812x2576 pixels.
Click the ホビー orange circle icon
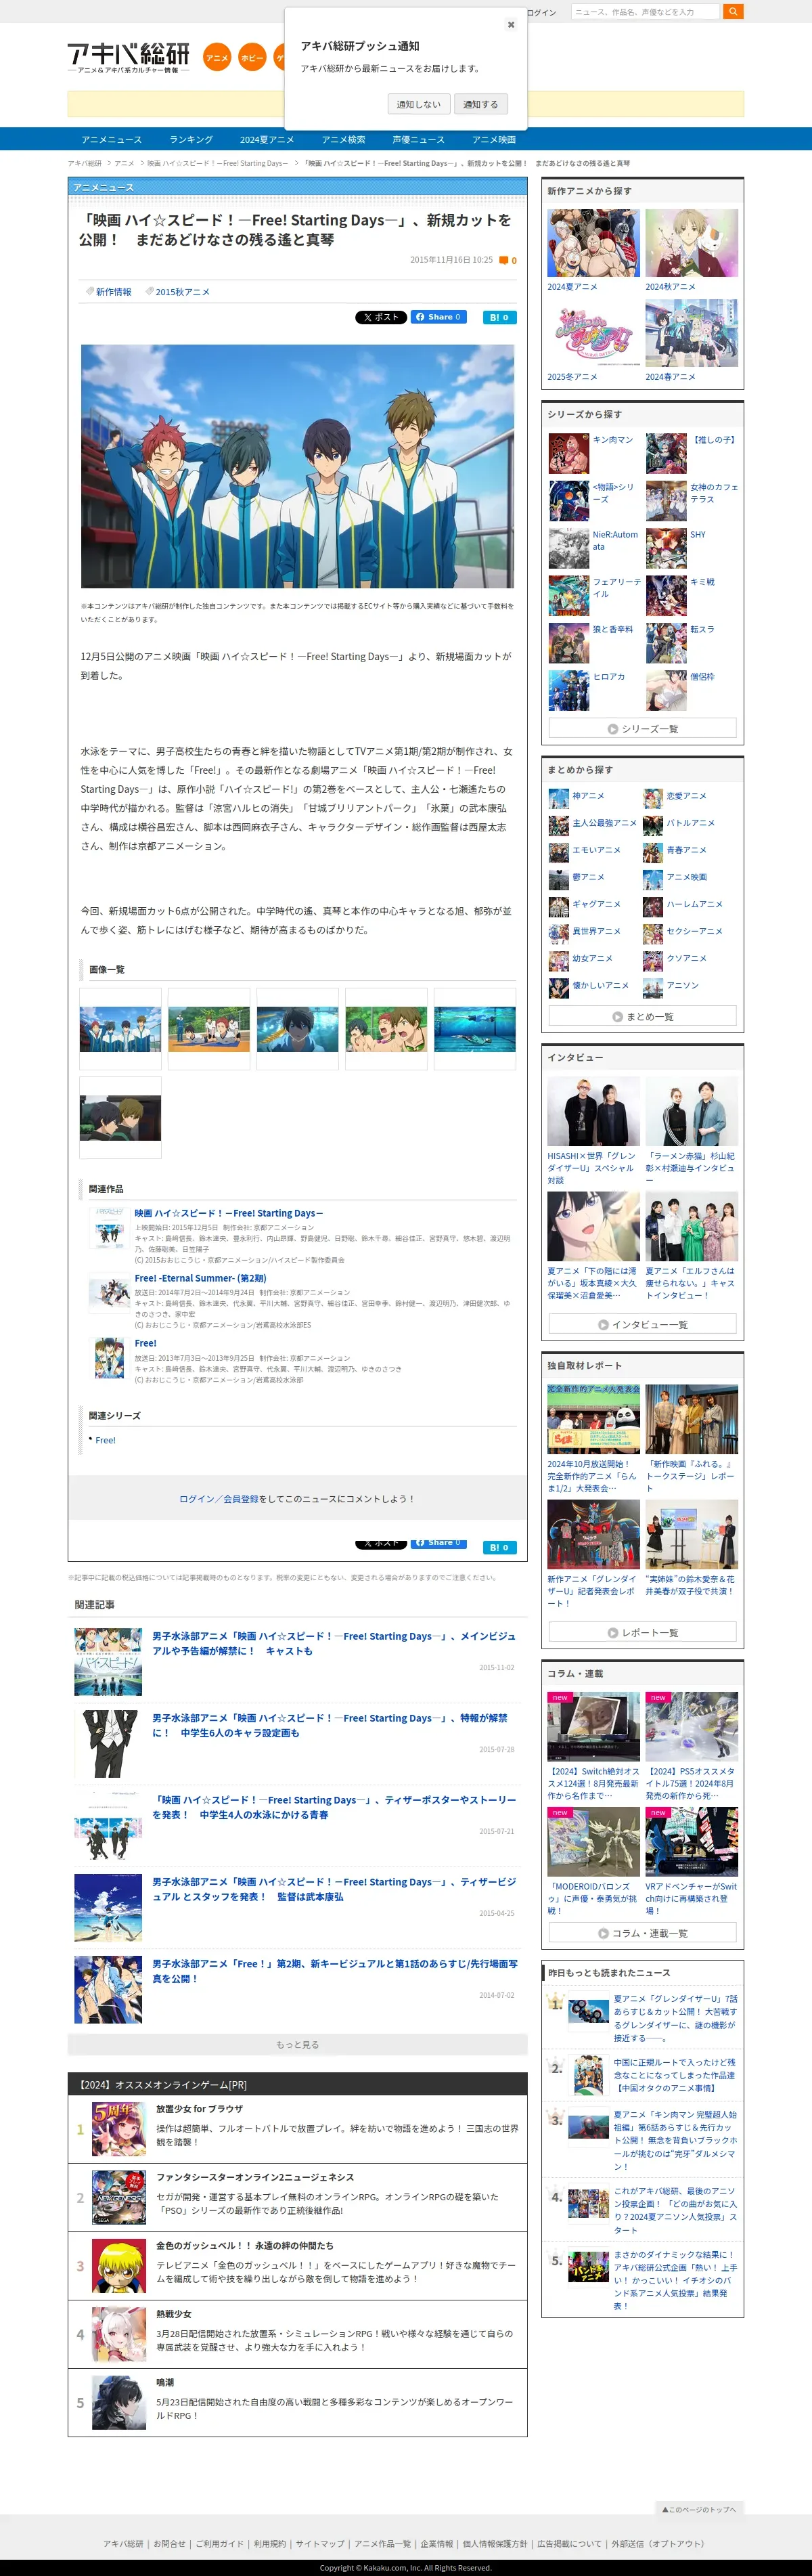coord(252,58)
